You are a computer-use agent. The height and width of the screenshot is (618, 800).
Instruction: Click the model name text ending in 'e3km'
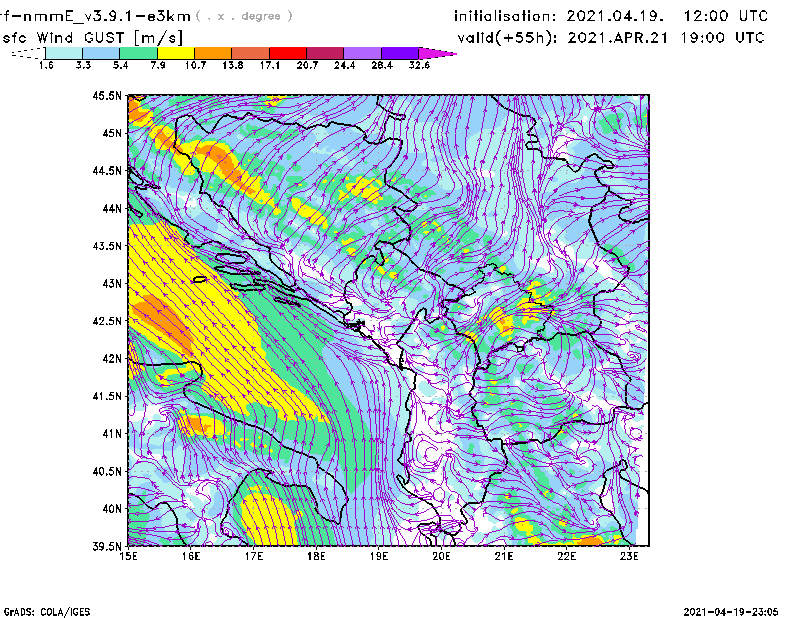95,16
